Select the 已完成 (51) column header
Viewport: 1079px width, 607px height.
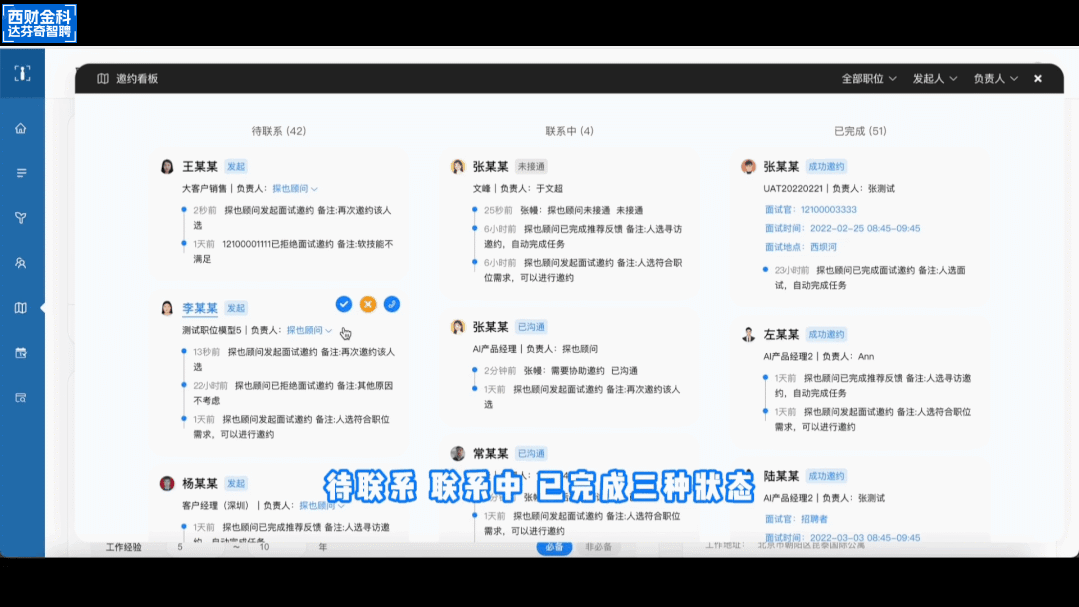860,131
